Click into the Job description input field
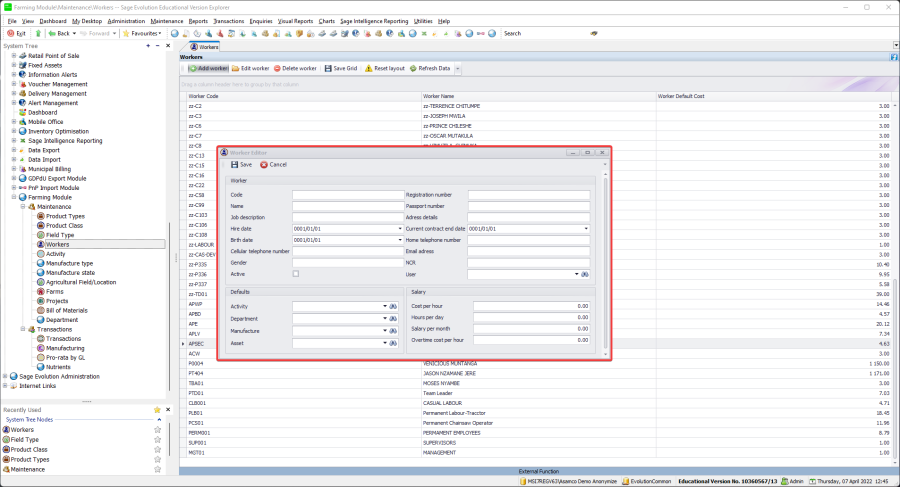 click(347, 217)
